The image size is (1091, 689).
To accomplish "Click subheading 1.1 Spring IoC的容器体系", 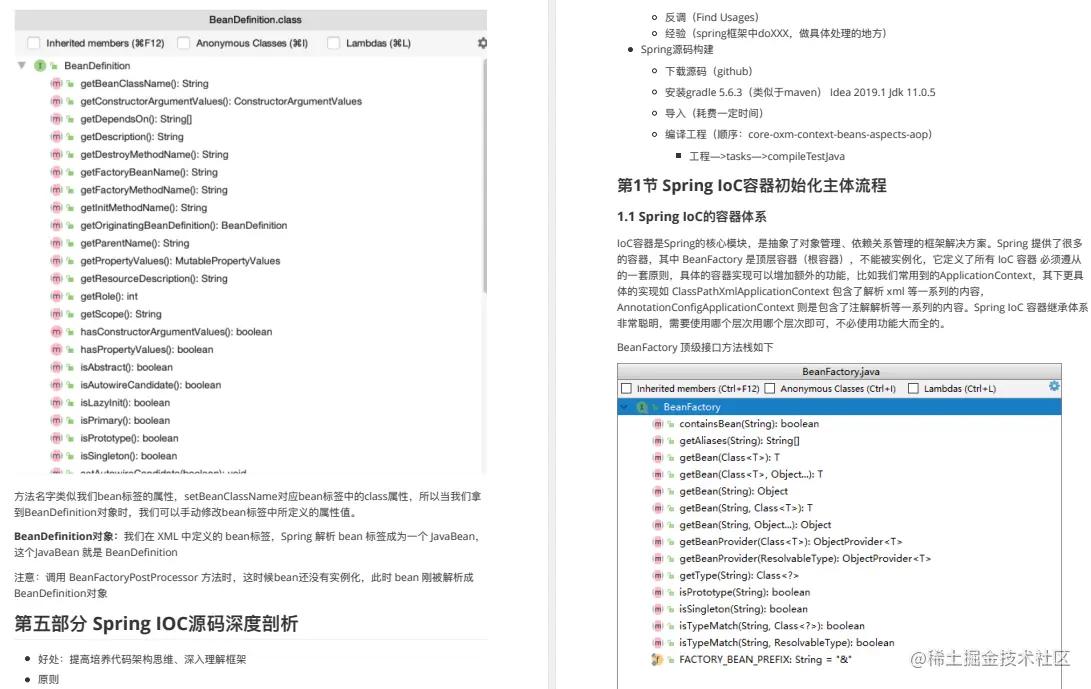I will point(691,216).
